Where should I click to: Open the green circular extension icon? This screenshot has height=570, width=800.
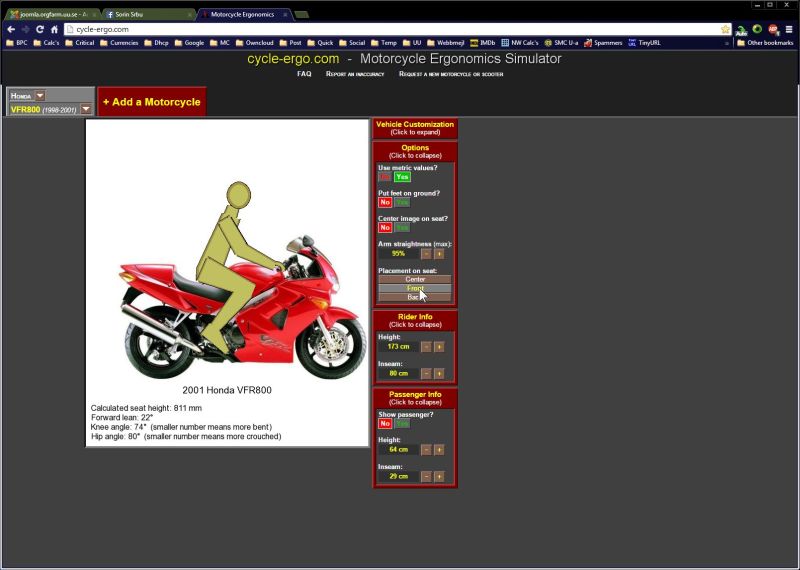(757, 29)
